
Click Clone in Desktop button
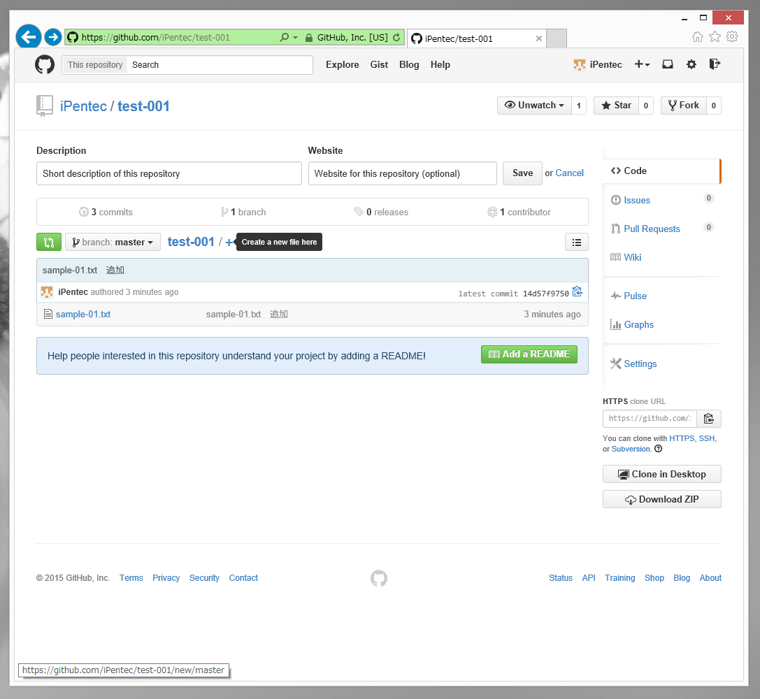[662, 474]
